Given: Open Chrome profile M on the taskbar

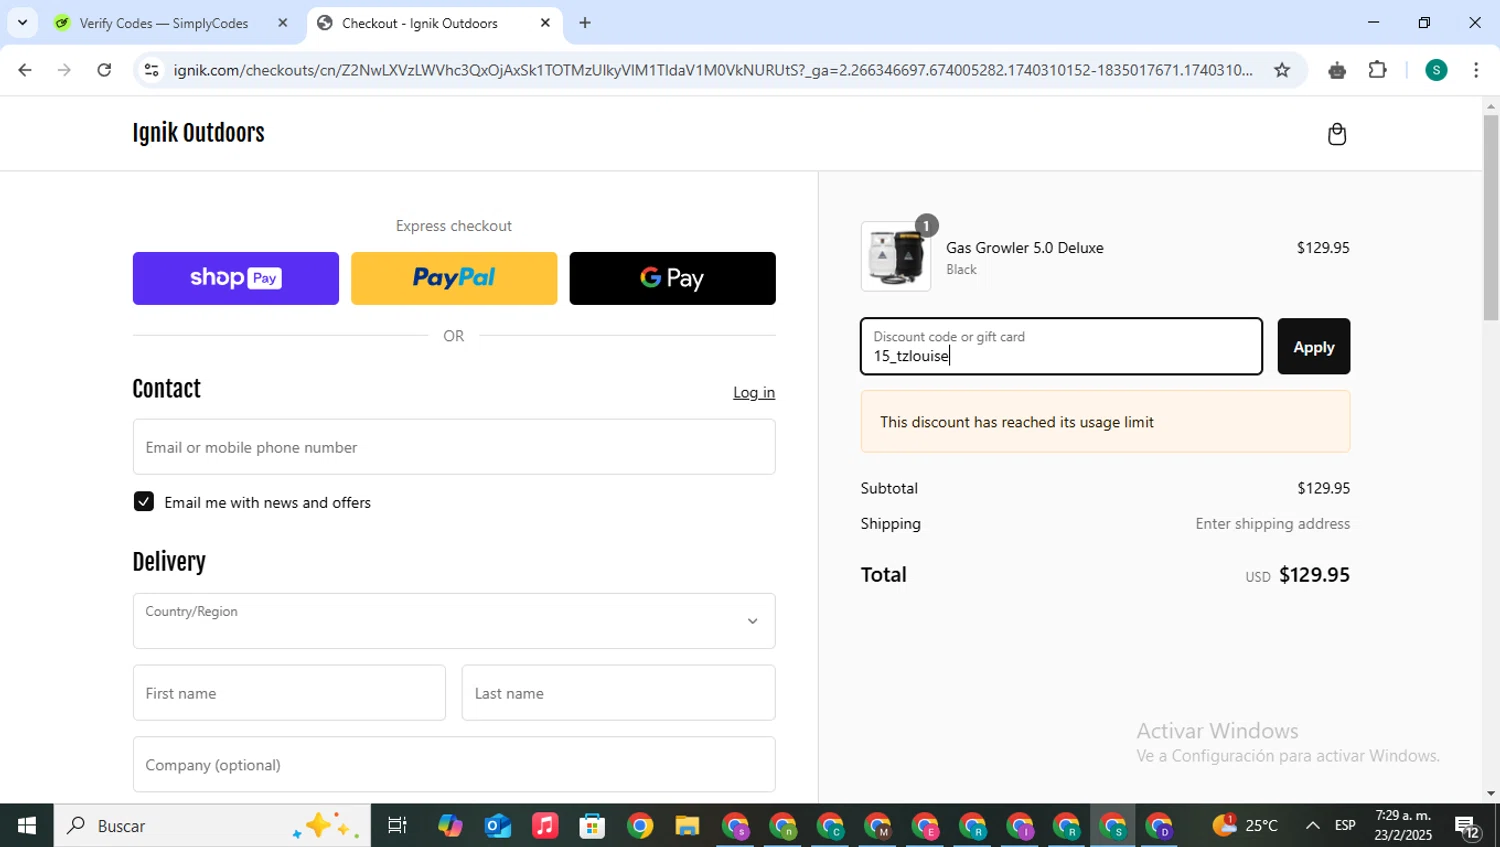Looking at the screenshot, I should [878, 826].
